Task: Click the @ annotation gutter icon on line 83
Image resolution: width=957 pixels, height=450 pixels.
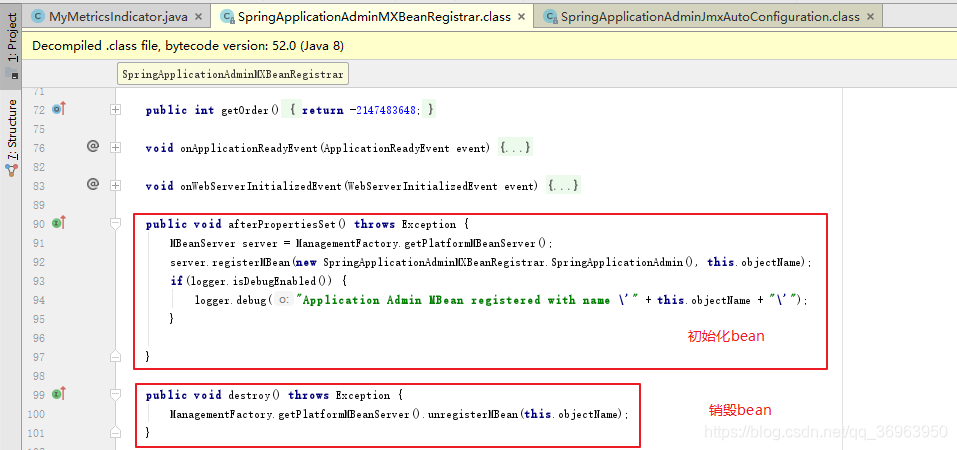Action: coord(93,183)
